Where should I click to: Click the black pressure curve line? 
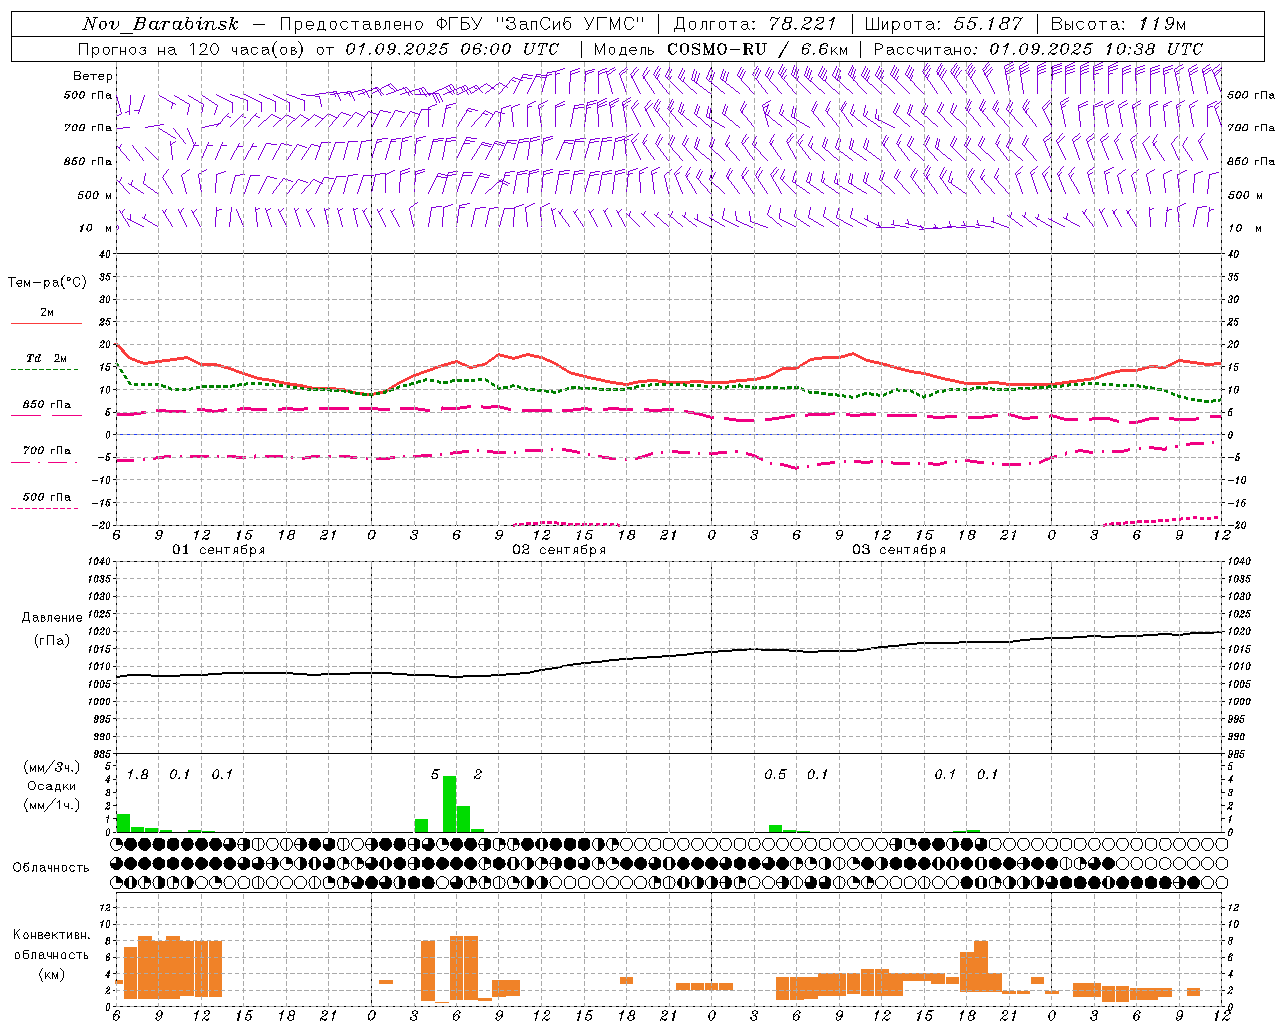pos(670,655)
